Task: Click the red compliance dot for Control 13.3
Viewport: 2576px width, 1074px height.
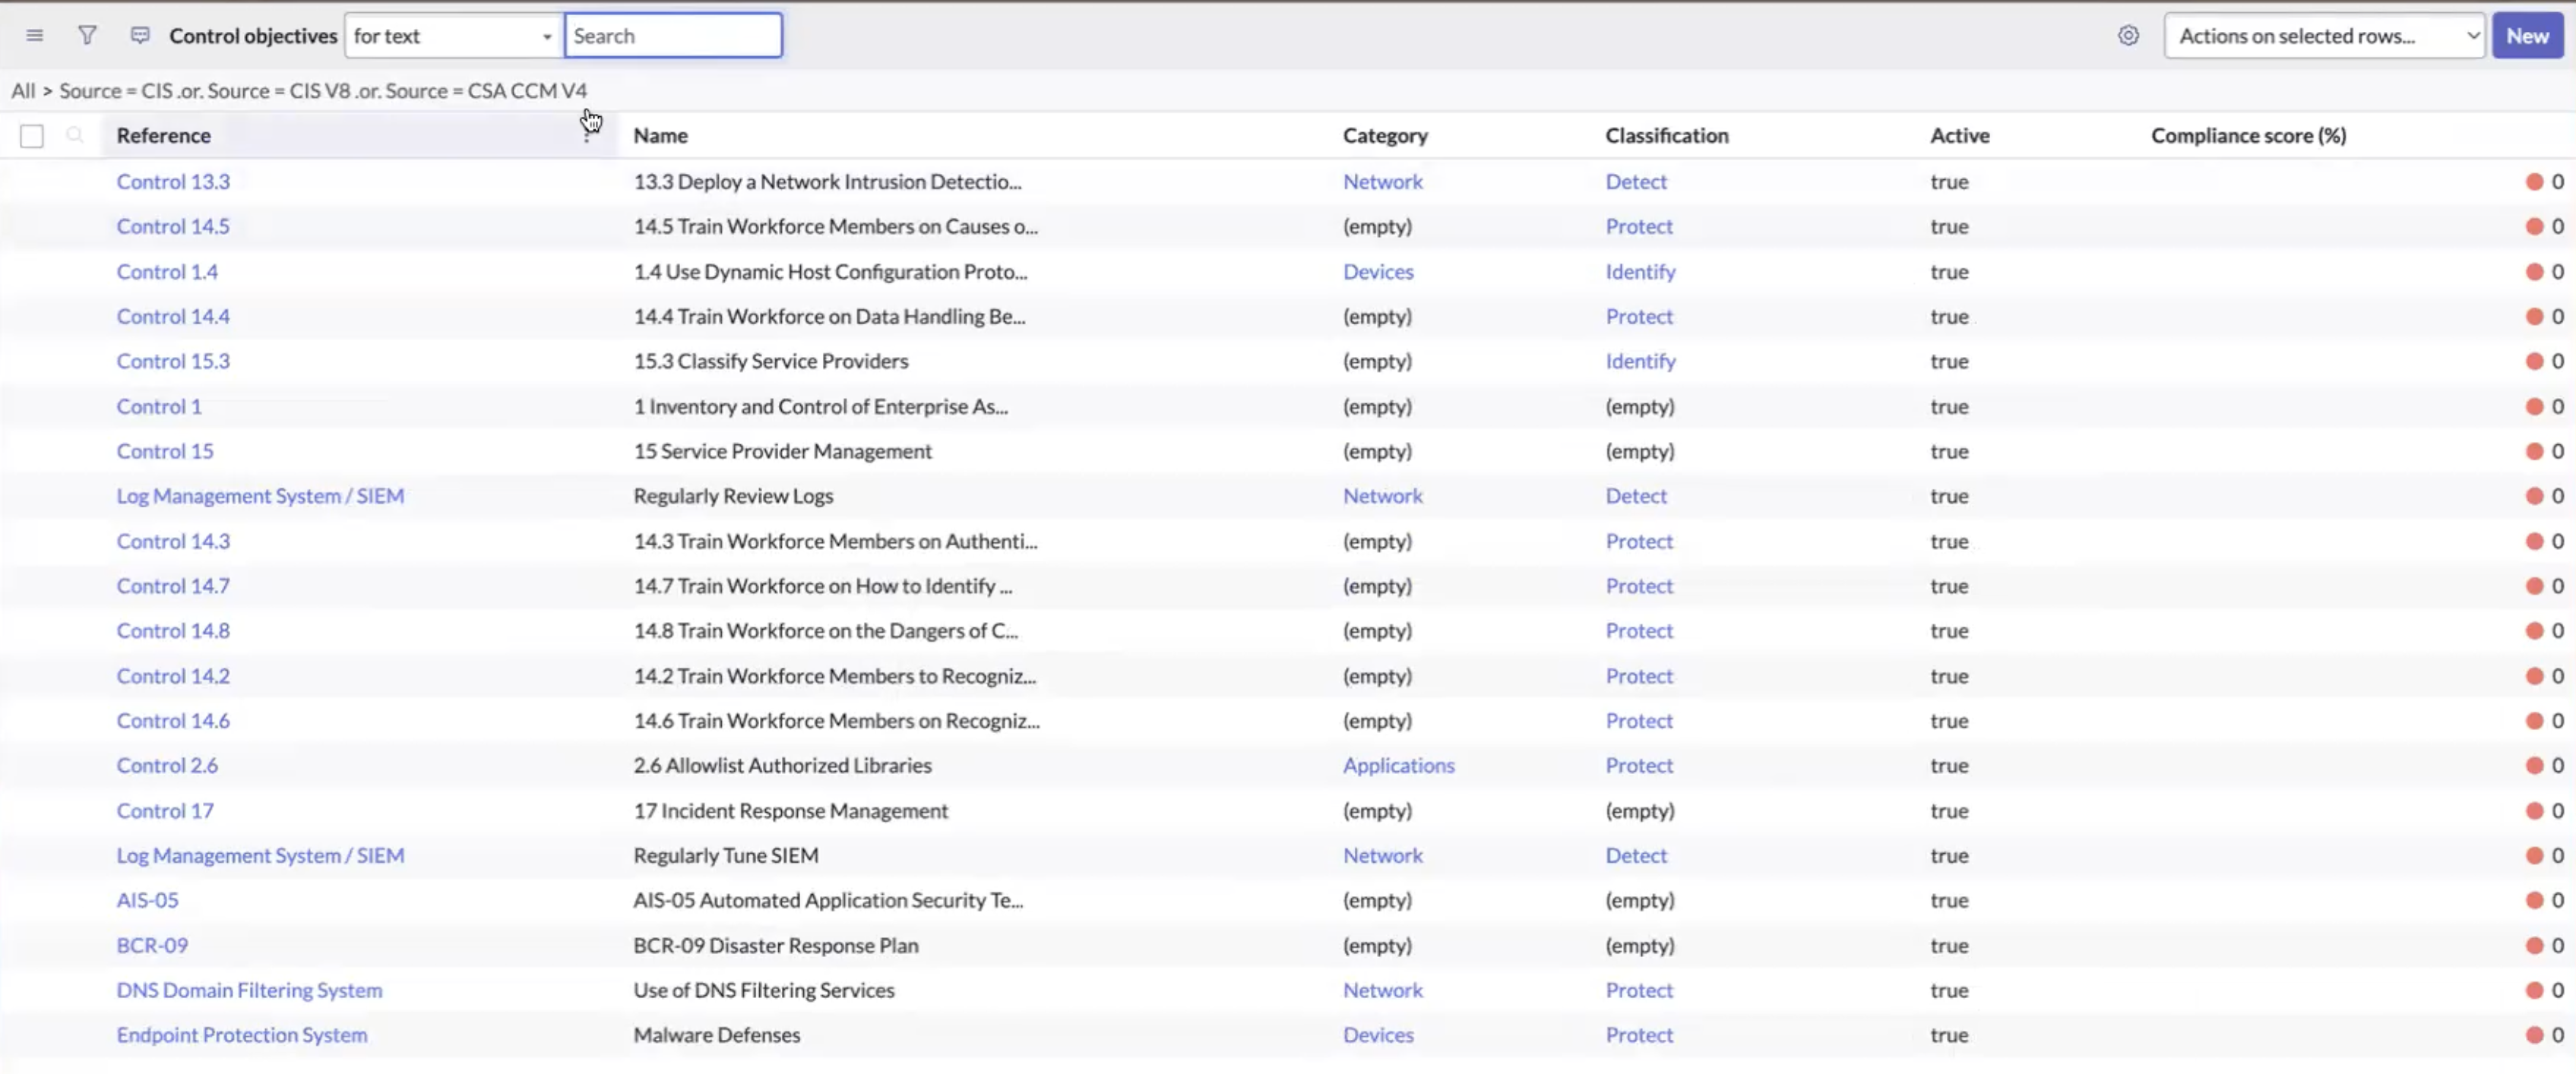Action: pos(2534,182)
